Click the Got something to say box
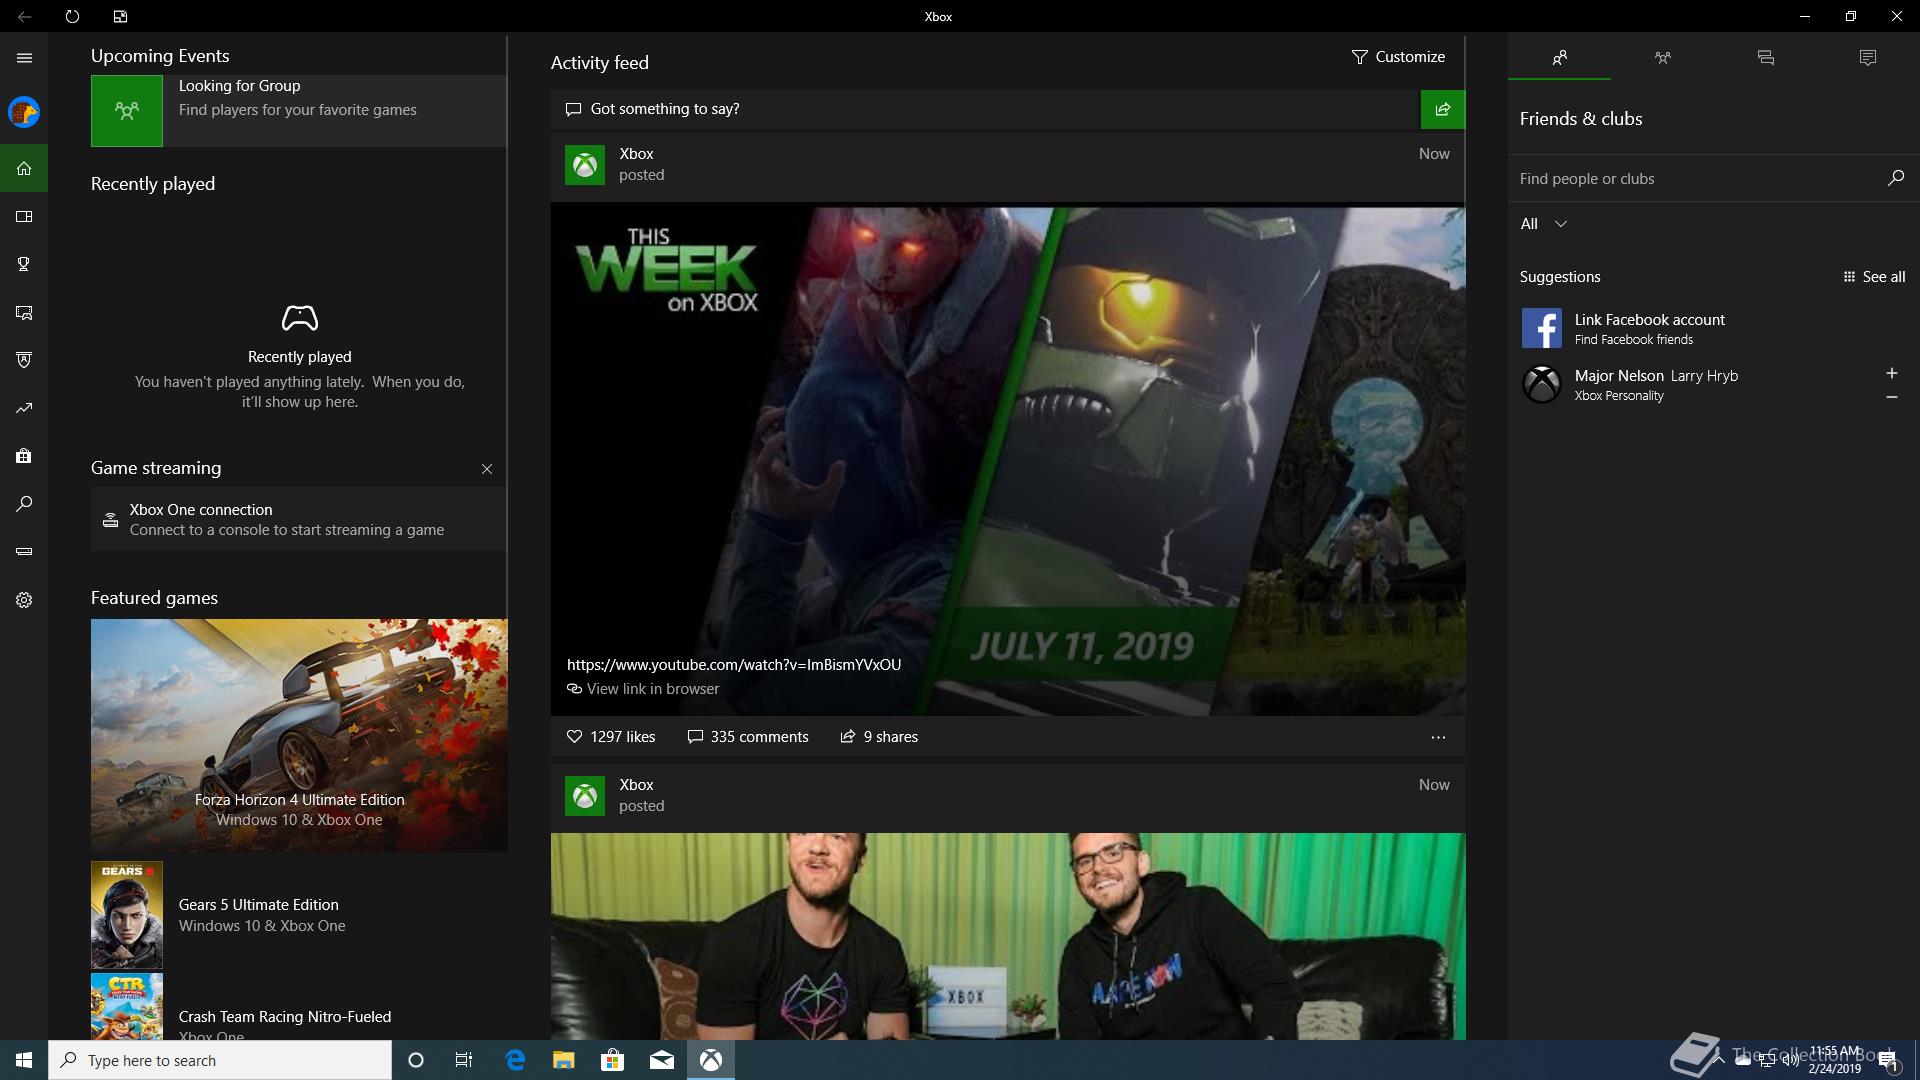Image resolution: width=1920 pixels, height=1080 pixels. pyautogui.click(x=985, y=109)
